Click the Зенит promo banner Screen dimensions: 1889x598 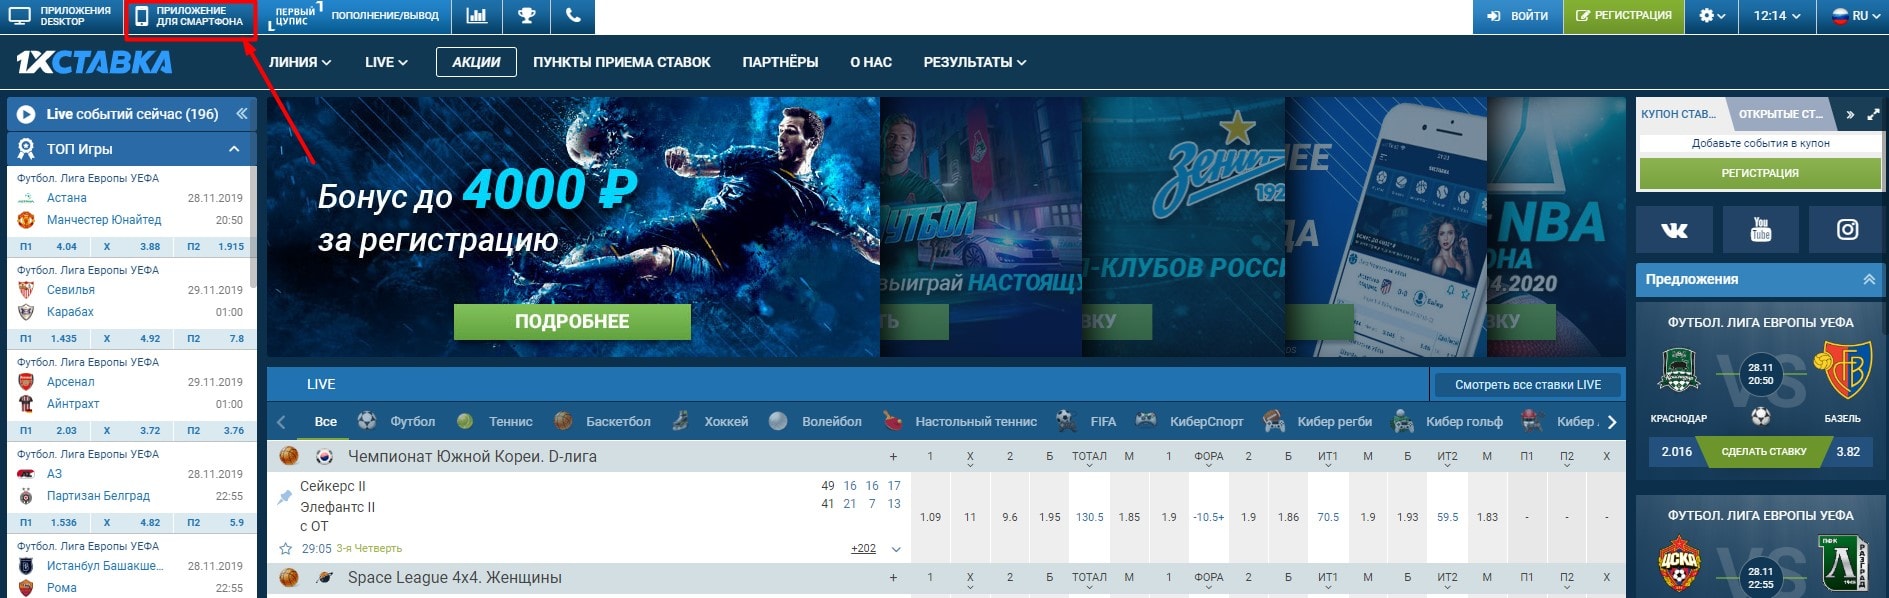click(1183, 227)
